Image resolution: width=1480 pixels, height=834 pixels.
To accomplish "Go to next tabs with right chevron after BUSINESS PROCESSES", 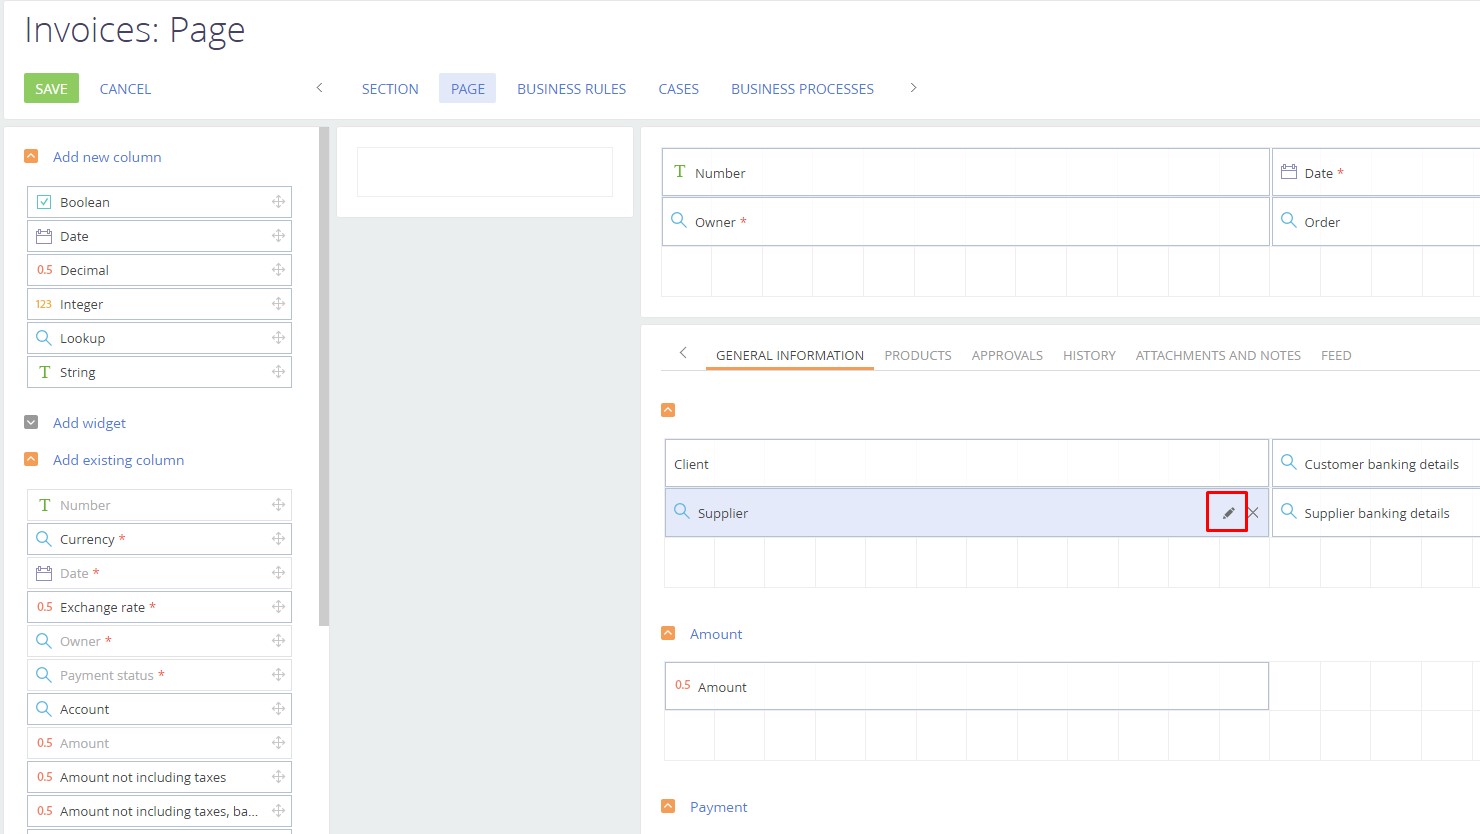I will (x=913, y=88).
